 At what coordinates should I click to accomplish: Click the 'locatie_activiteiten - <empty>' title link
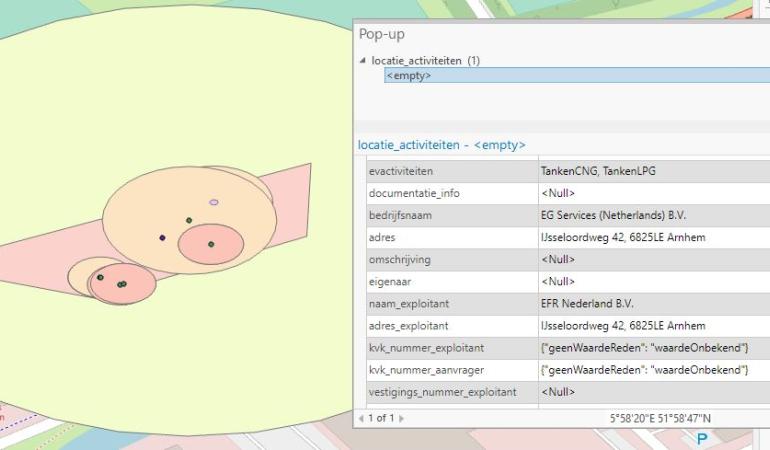click(441, 145)
